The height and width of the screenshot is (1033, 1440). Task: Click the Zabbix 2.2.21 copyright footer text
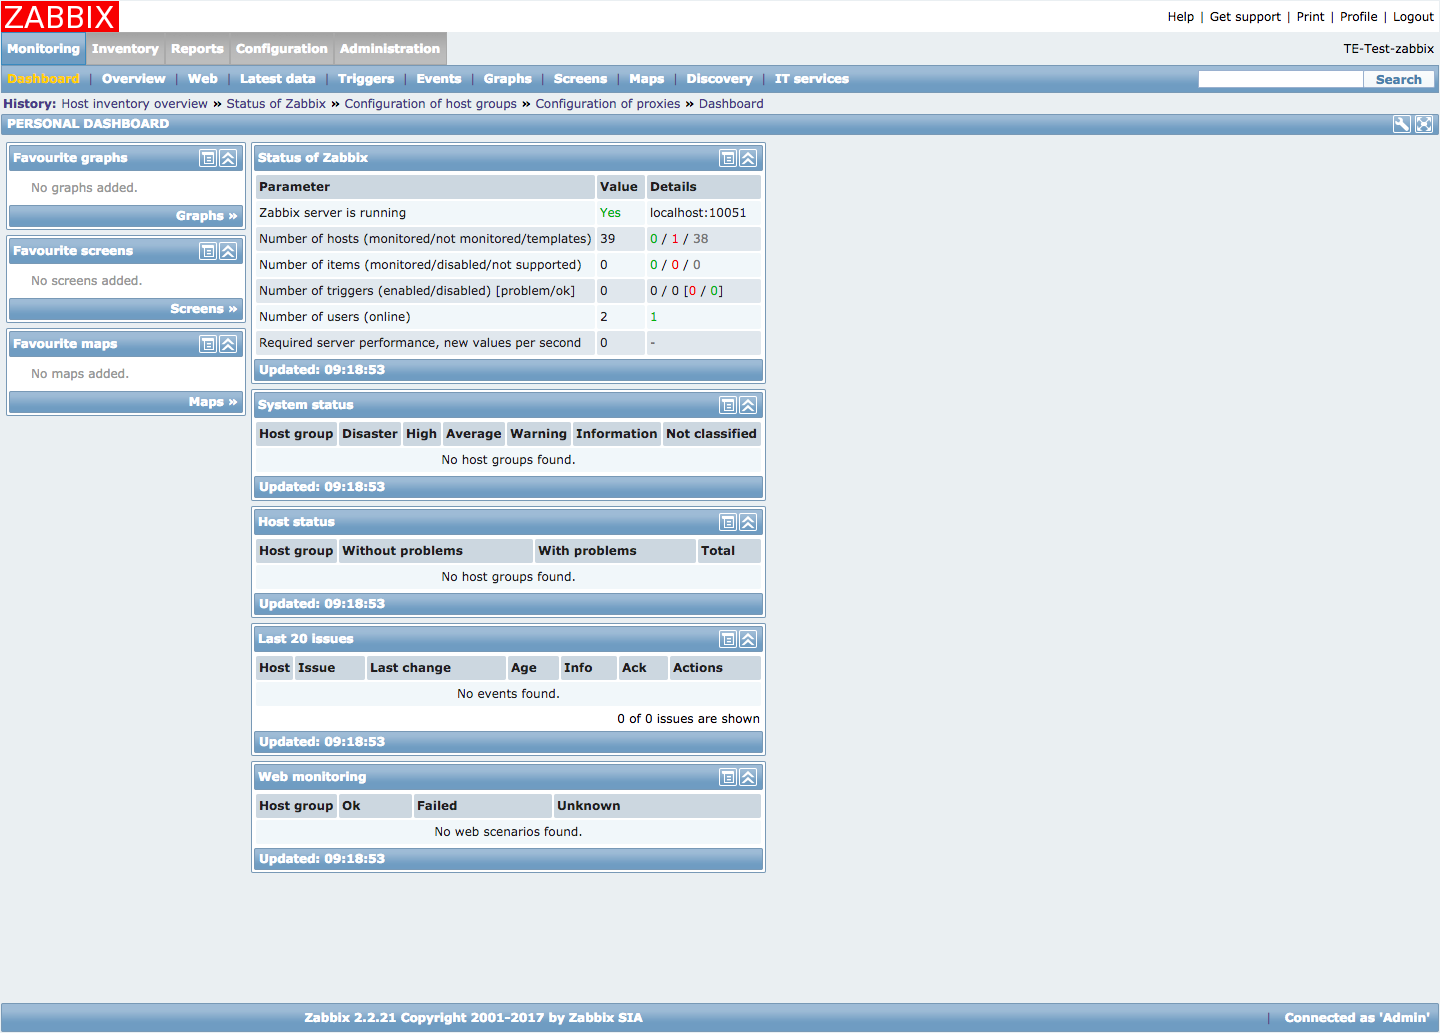coord(474,1018)
